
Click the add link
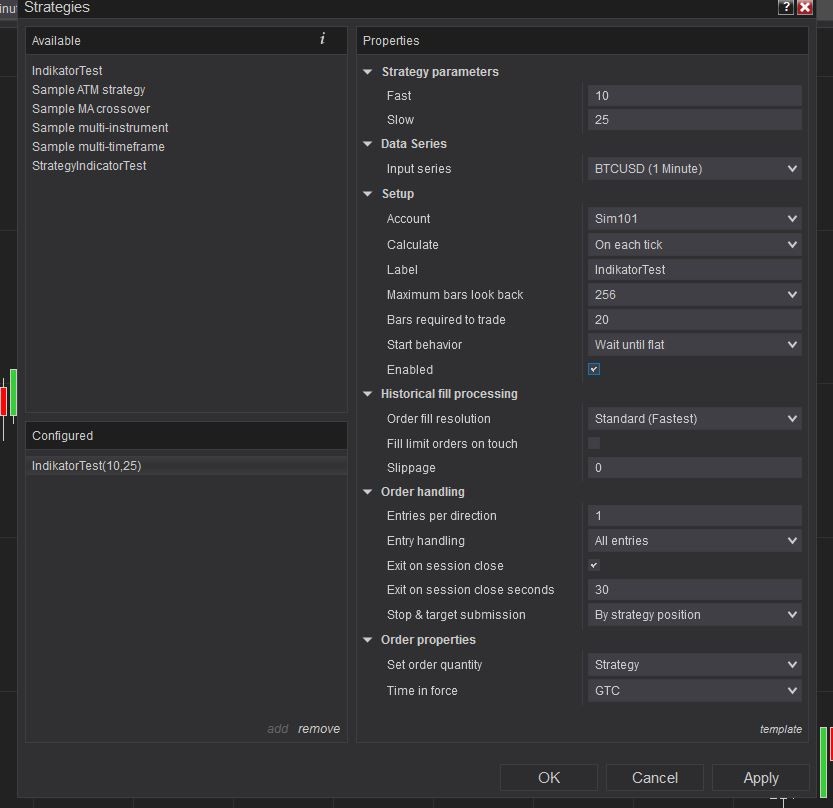pyautogui.click(x=277, y=729)
